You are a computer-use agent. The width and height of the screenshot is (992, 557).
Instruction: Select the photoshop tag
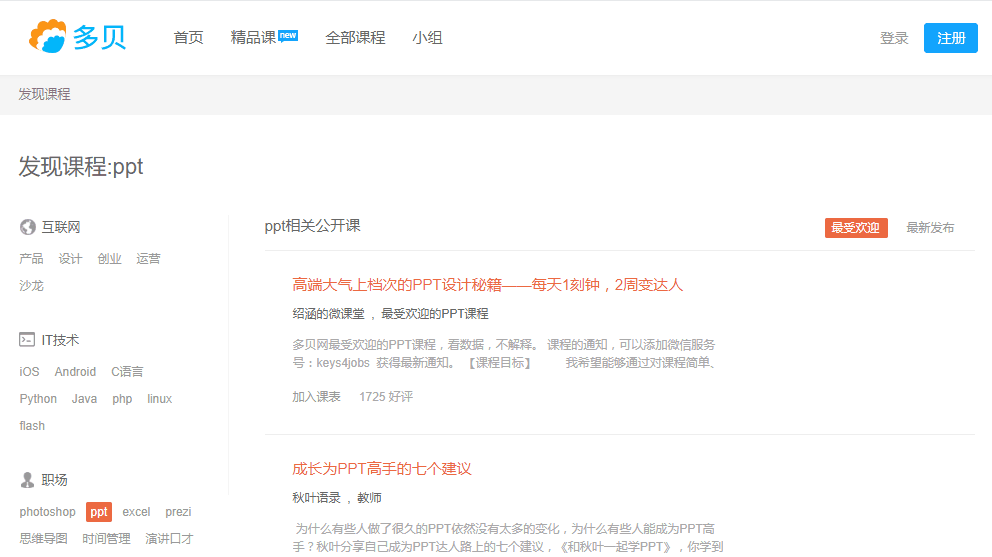[x=47, y=511]
